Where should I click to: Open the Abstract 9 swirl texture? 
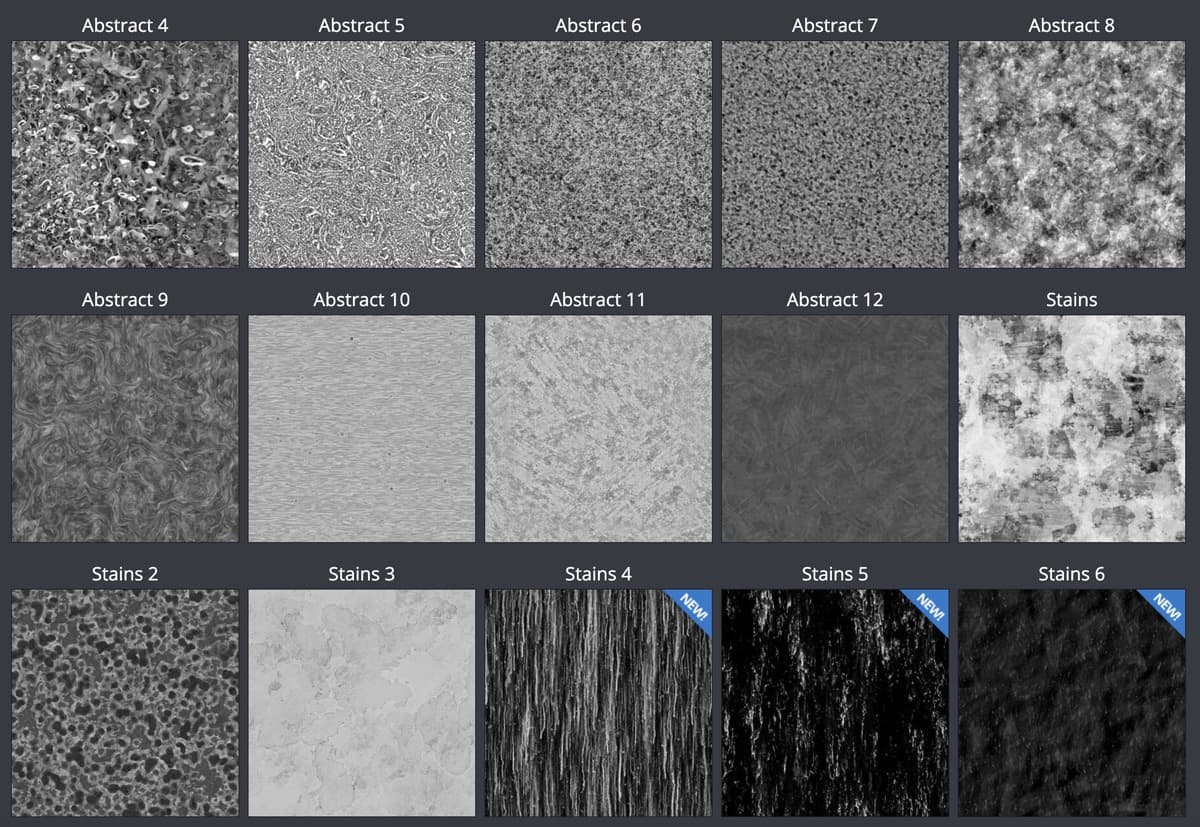125,429
